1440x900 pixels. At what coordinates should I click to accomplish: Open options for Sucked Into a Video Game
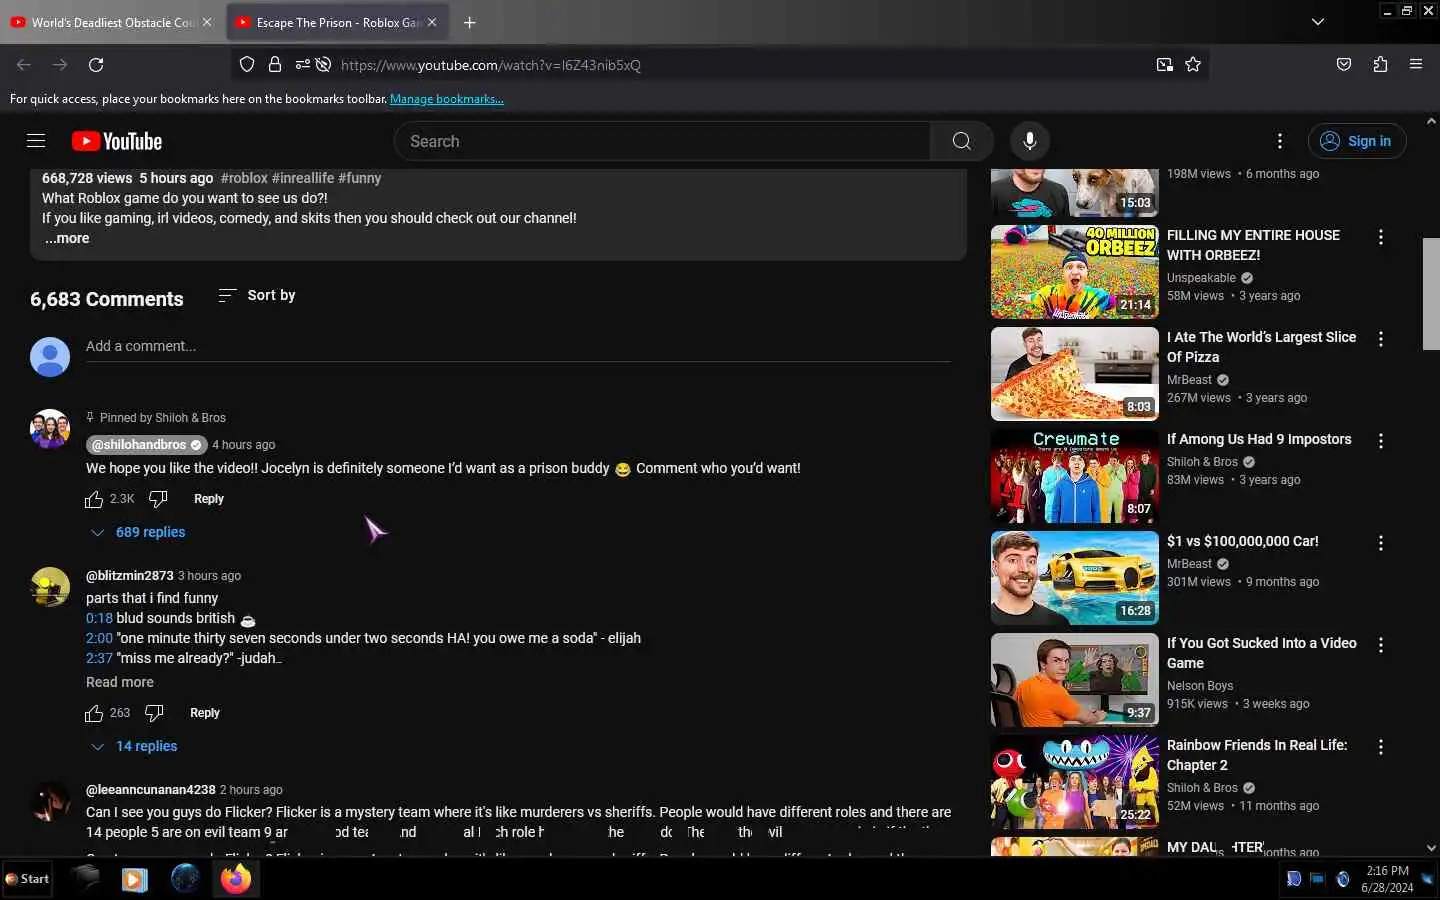pos(1381,645)
